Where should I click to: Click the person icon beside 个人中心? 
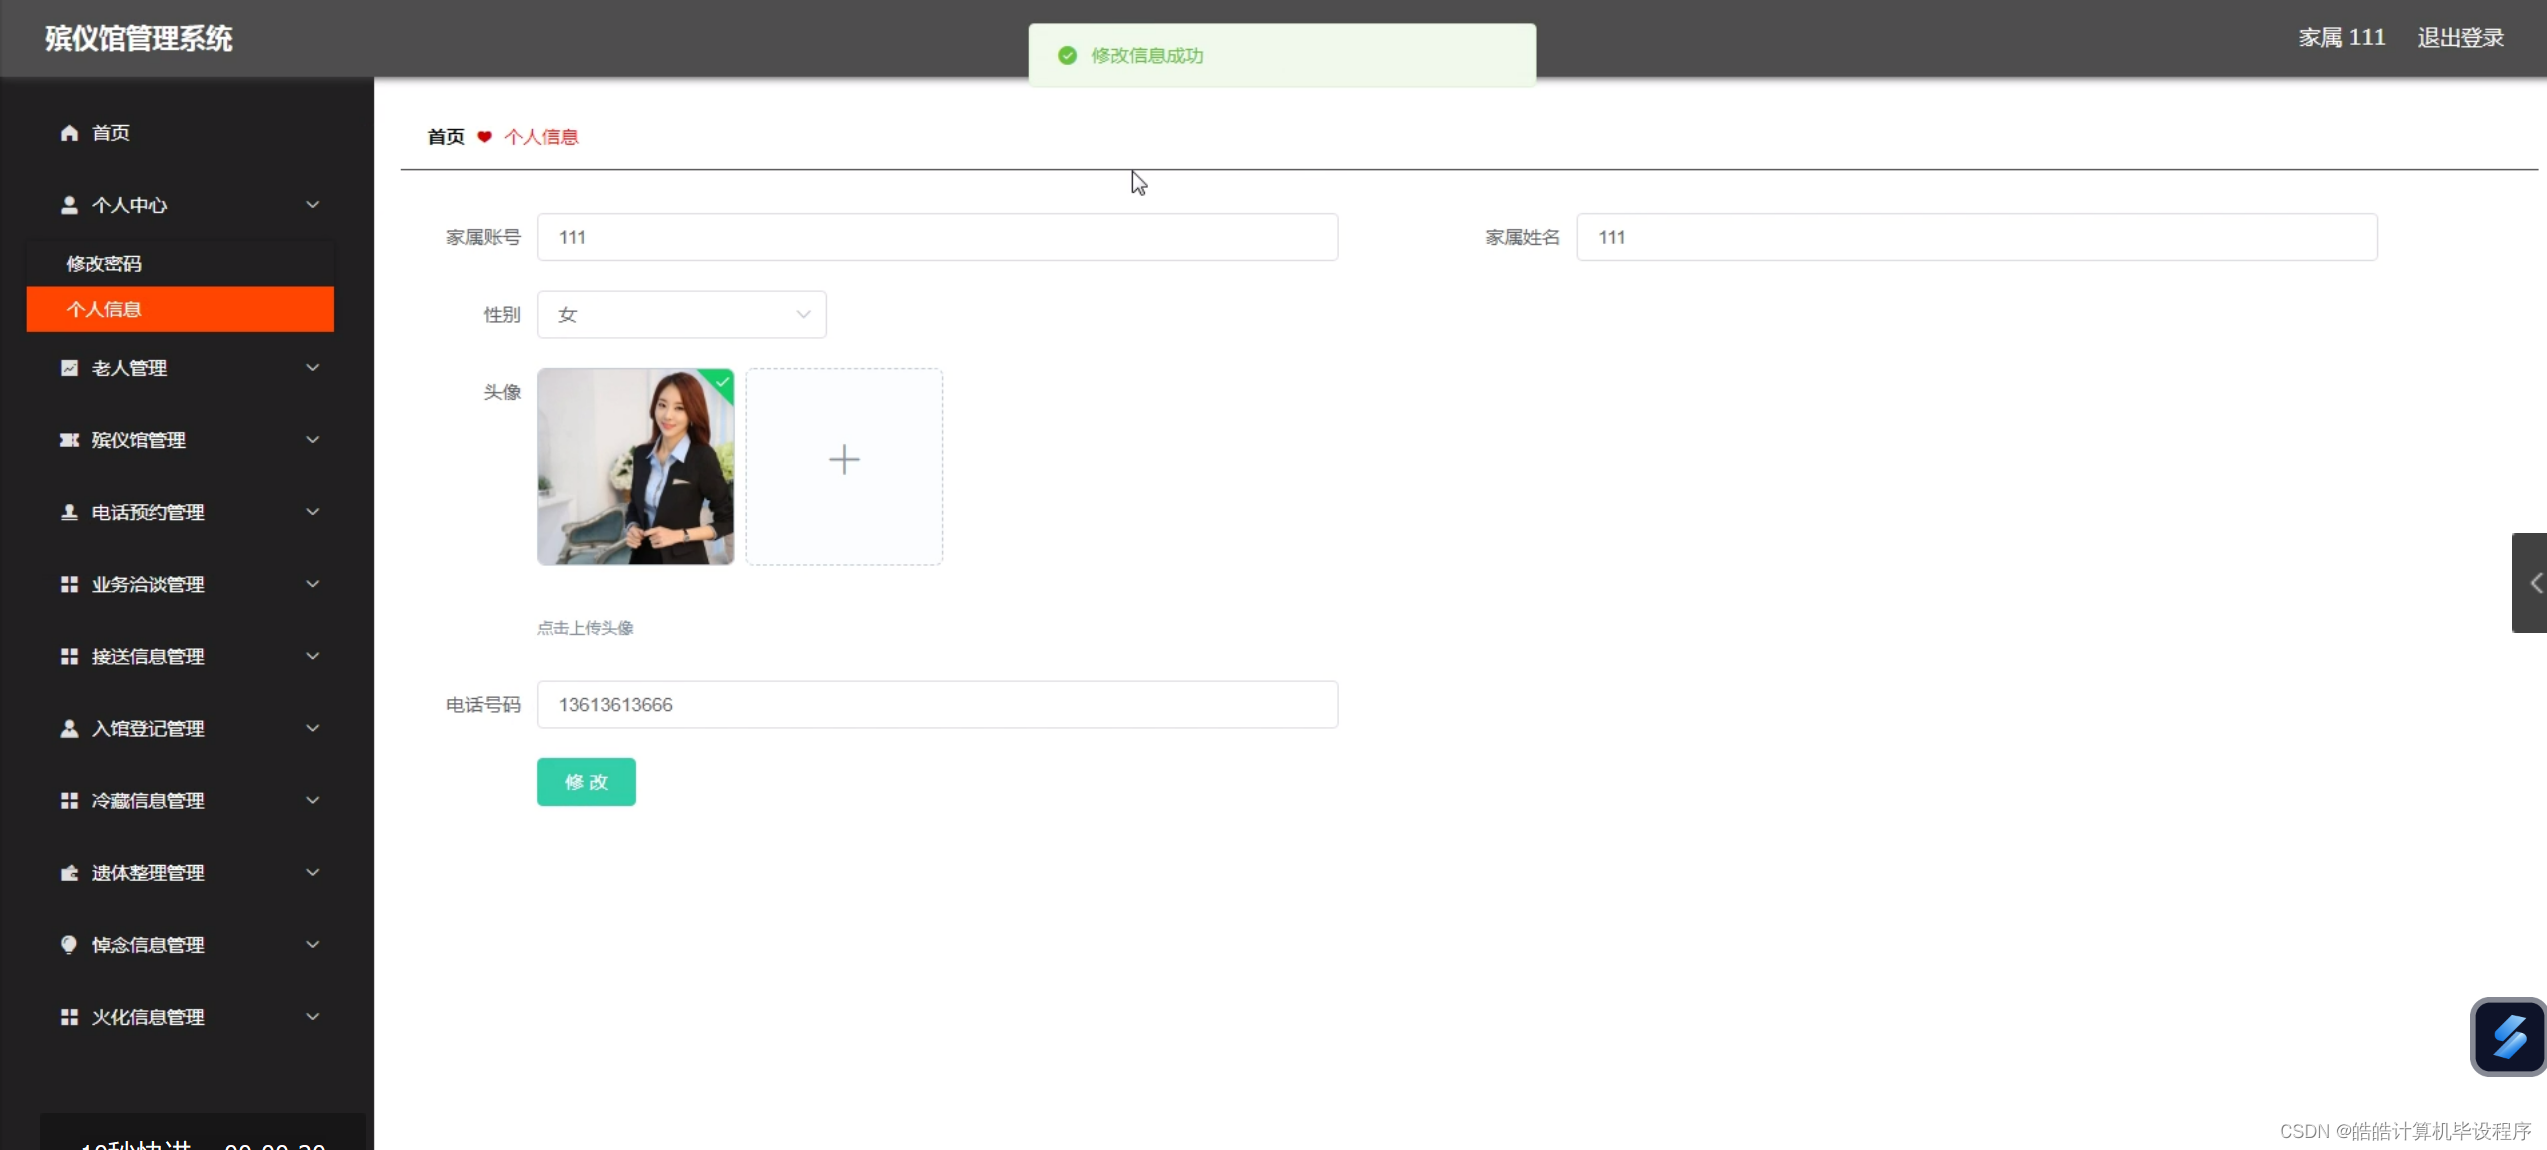(x=69, y=205)
